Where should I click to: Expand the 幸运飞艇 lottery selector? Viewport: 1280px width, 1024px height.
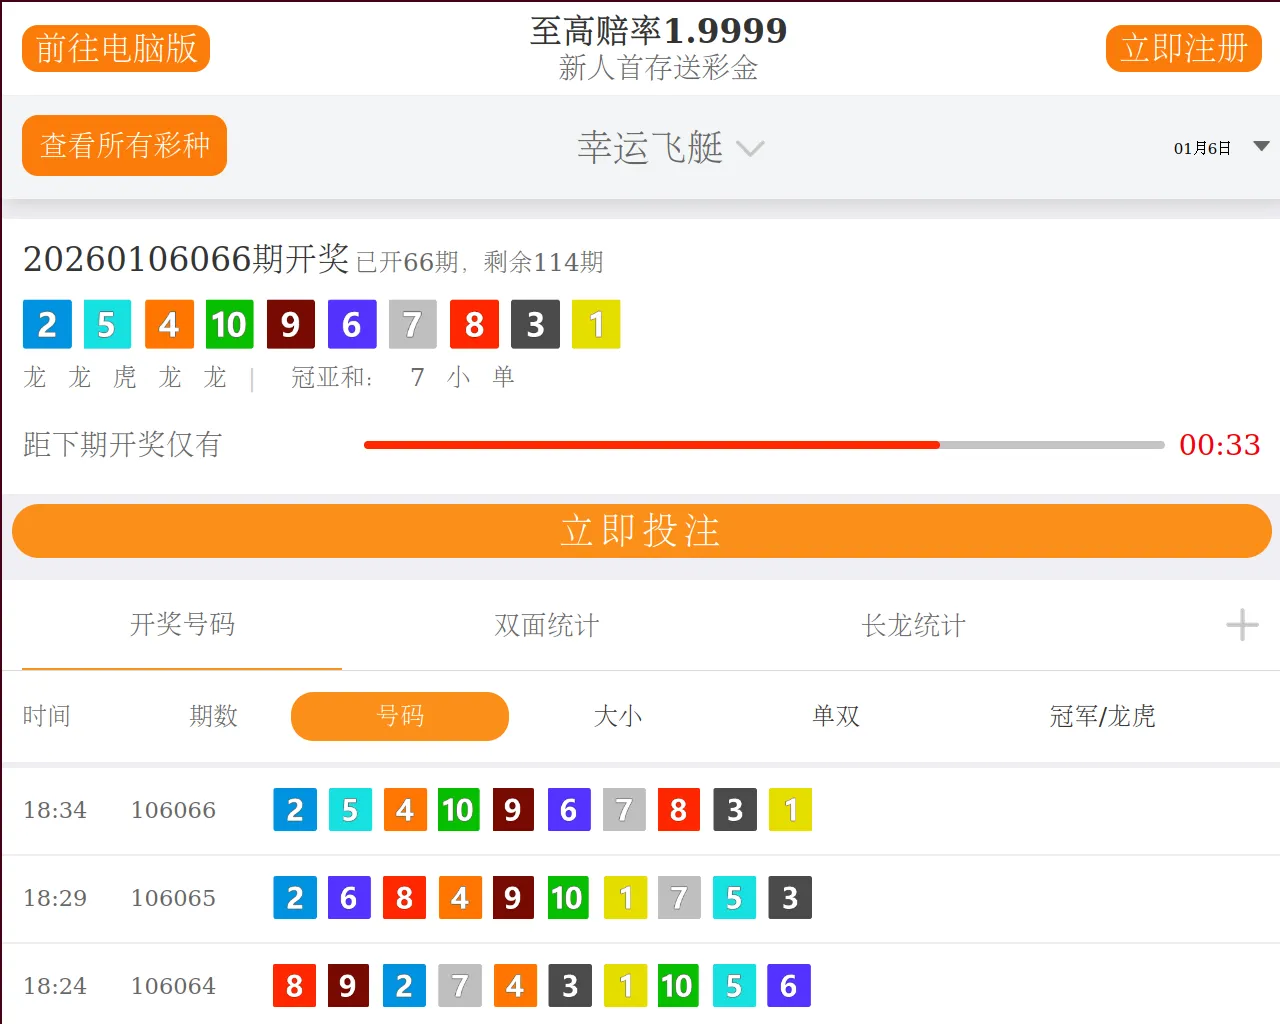click(x=650, y=148)
